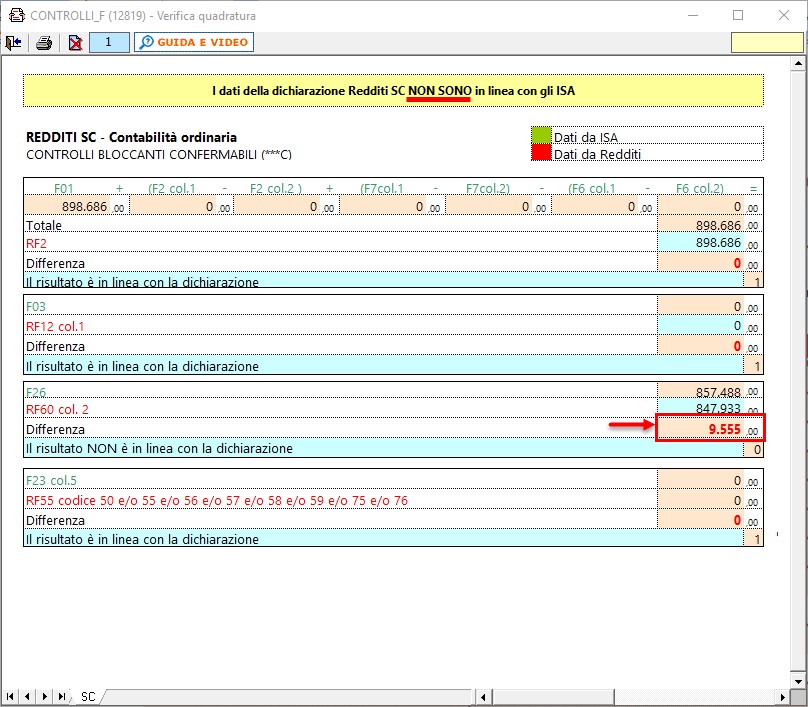808x707 pixels.
Task: Go to next sheet tab arrow
Action: [44, 697]
